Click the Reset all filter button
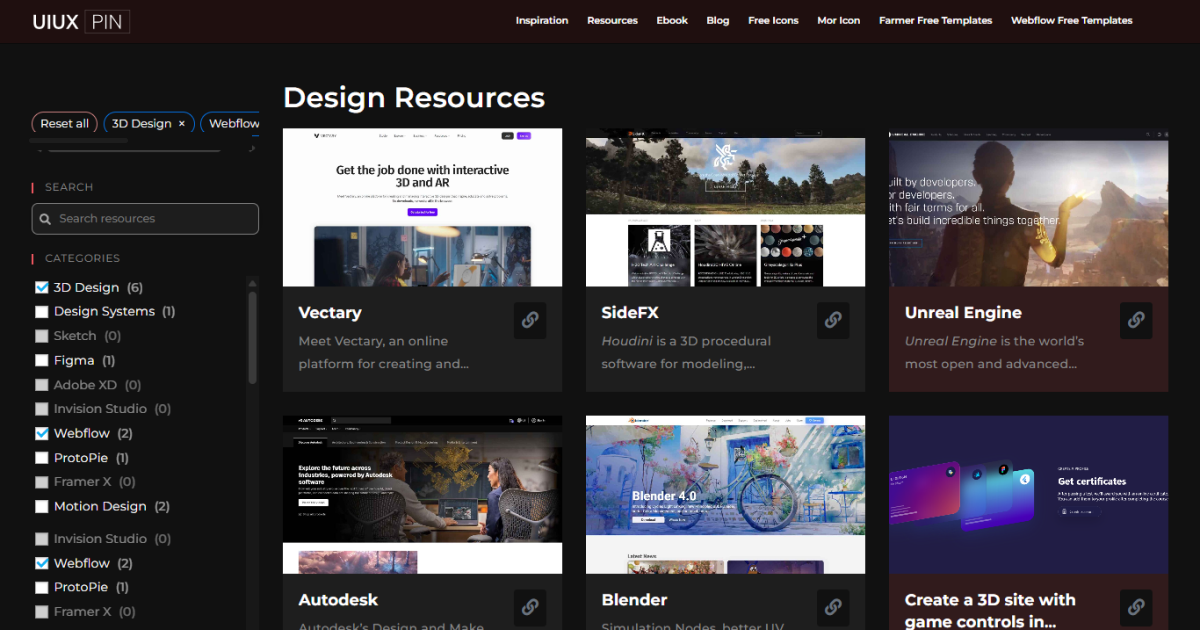1200x630 pixels. pyautogui.click(x=65, y=124)
